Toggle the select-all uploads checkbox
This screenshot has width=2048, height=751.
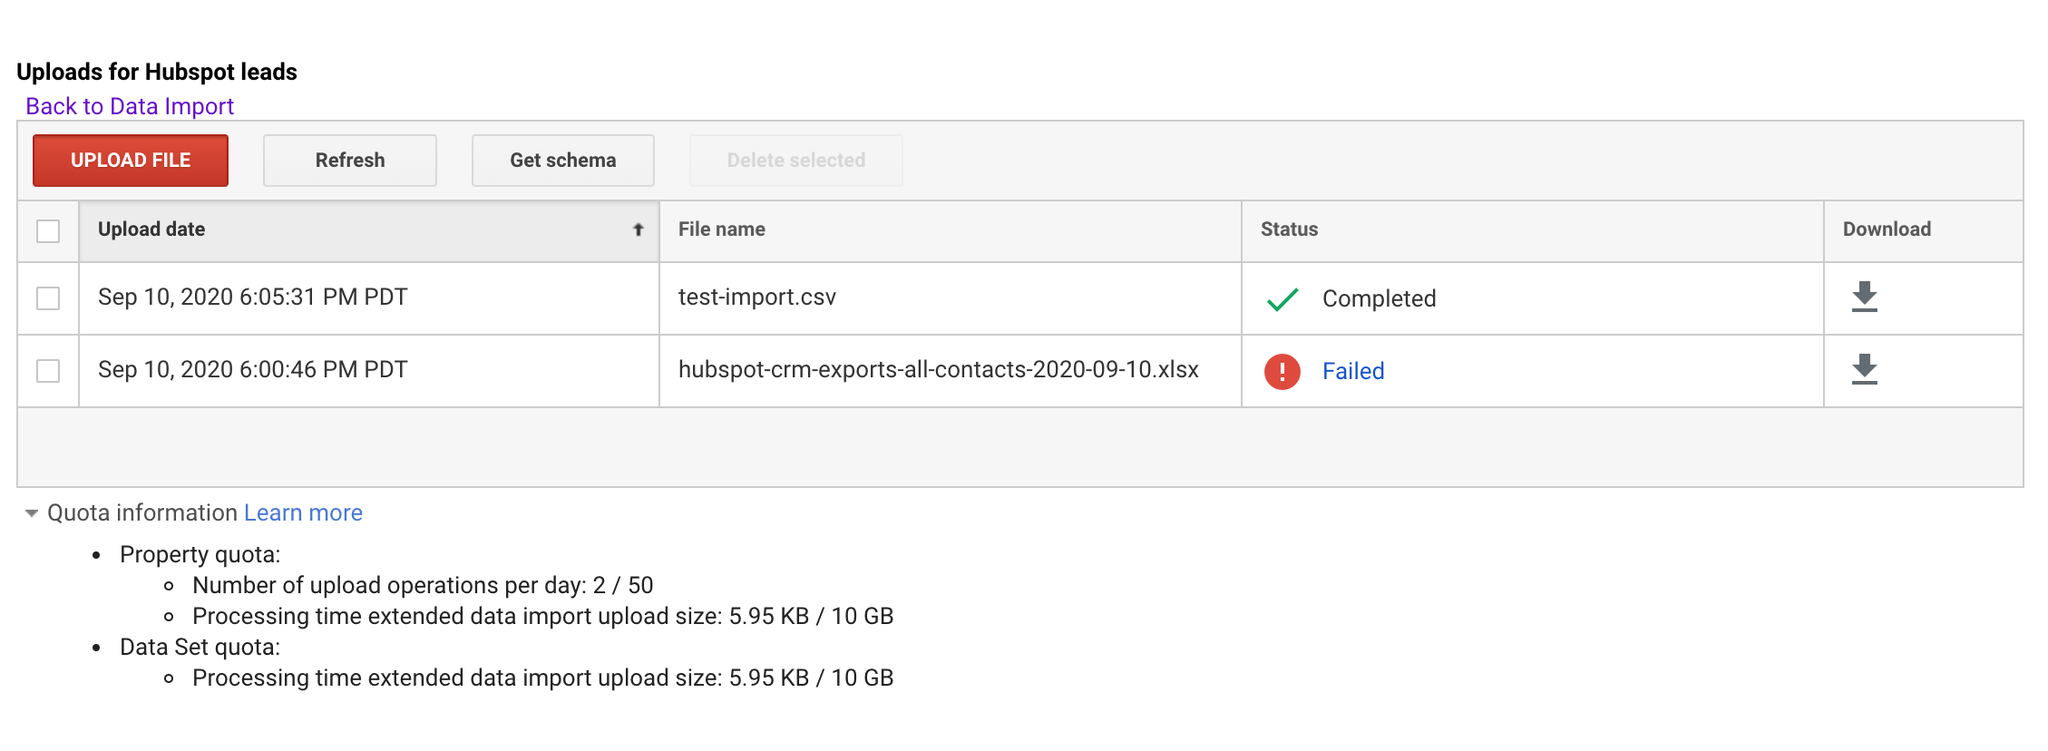click(48, 231)
